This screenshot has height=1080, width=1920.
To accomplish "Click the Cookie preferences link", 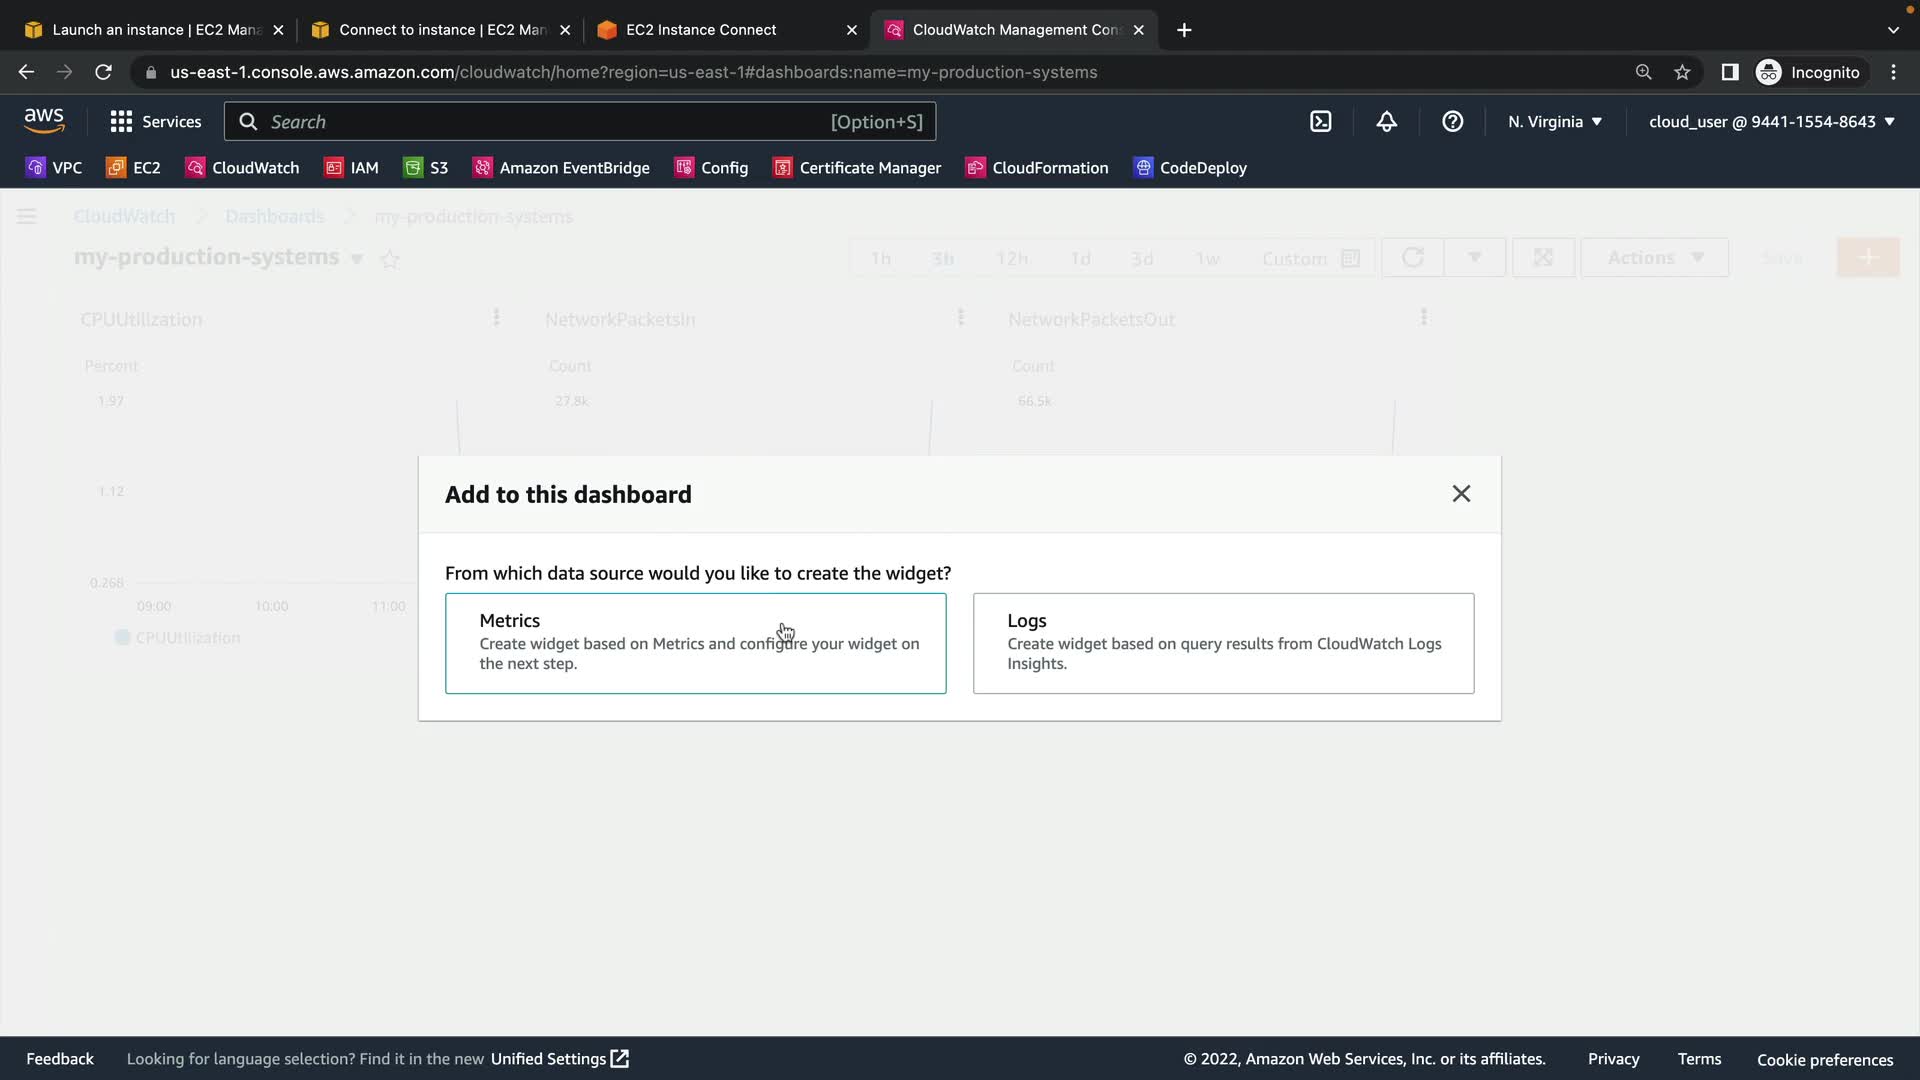I will pos(1824,1059).
